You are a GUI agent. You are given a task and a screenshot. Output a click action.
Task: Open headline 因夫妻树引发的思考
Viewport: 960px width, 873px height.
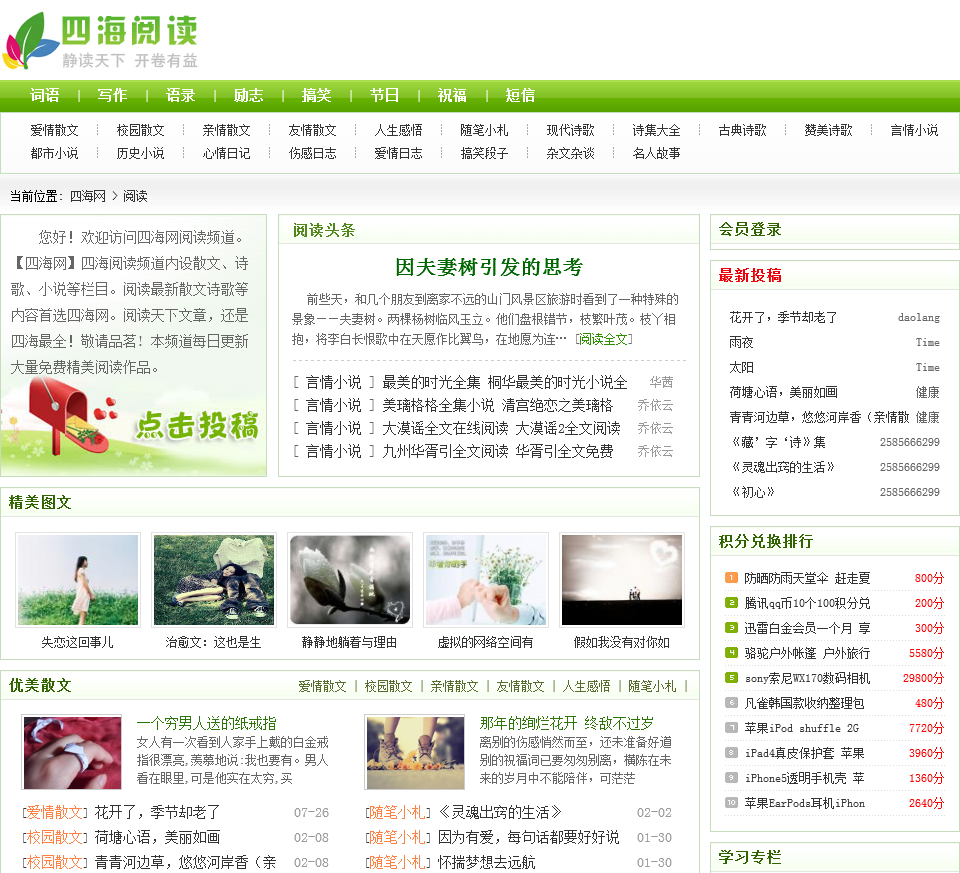pos(489,267)
